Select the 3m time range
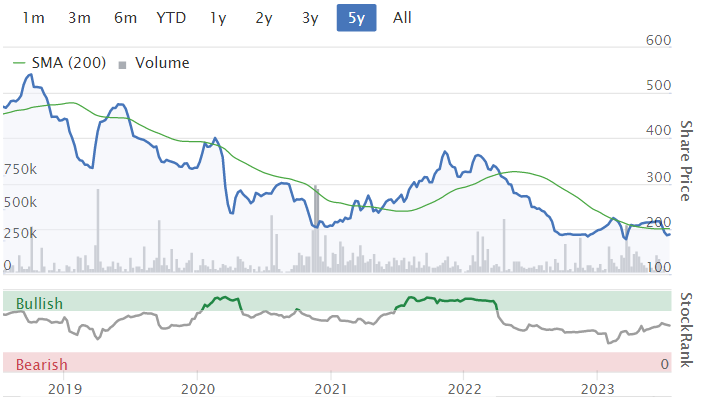Viewport: 701px width, 397px height. click(x=79, y=18)
